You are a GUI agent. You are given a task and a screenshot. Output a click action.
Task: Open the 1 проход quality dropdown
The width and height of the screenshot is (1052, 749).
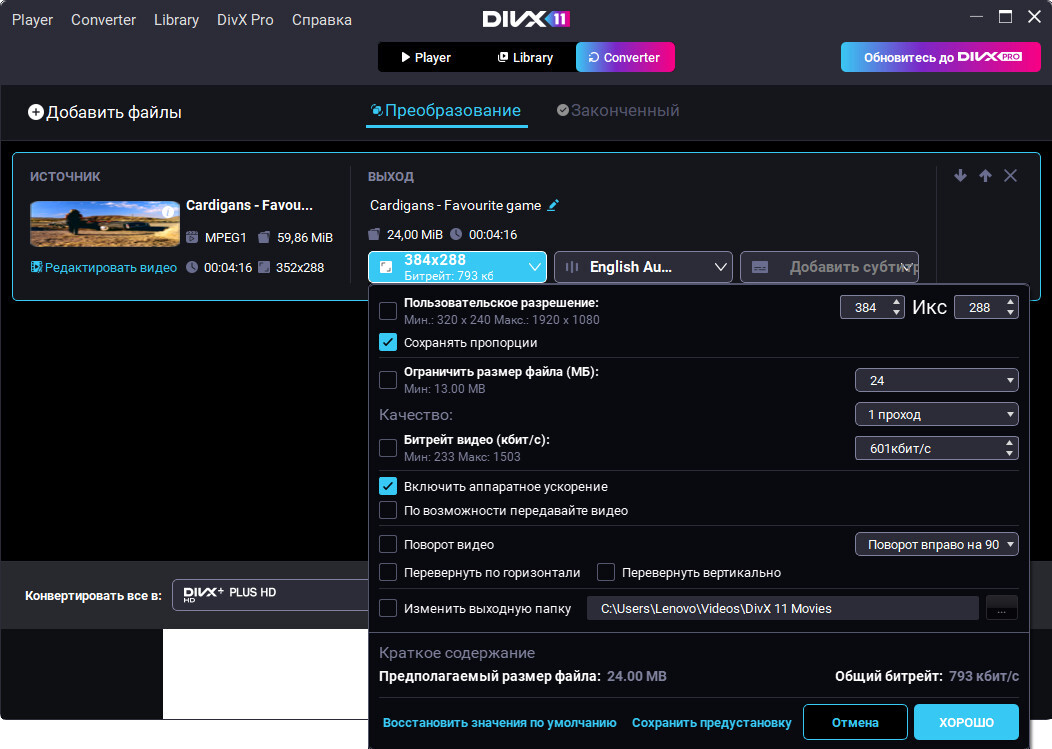pos(937,414)
